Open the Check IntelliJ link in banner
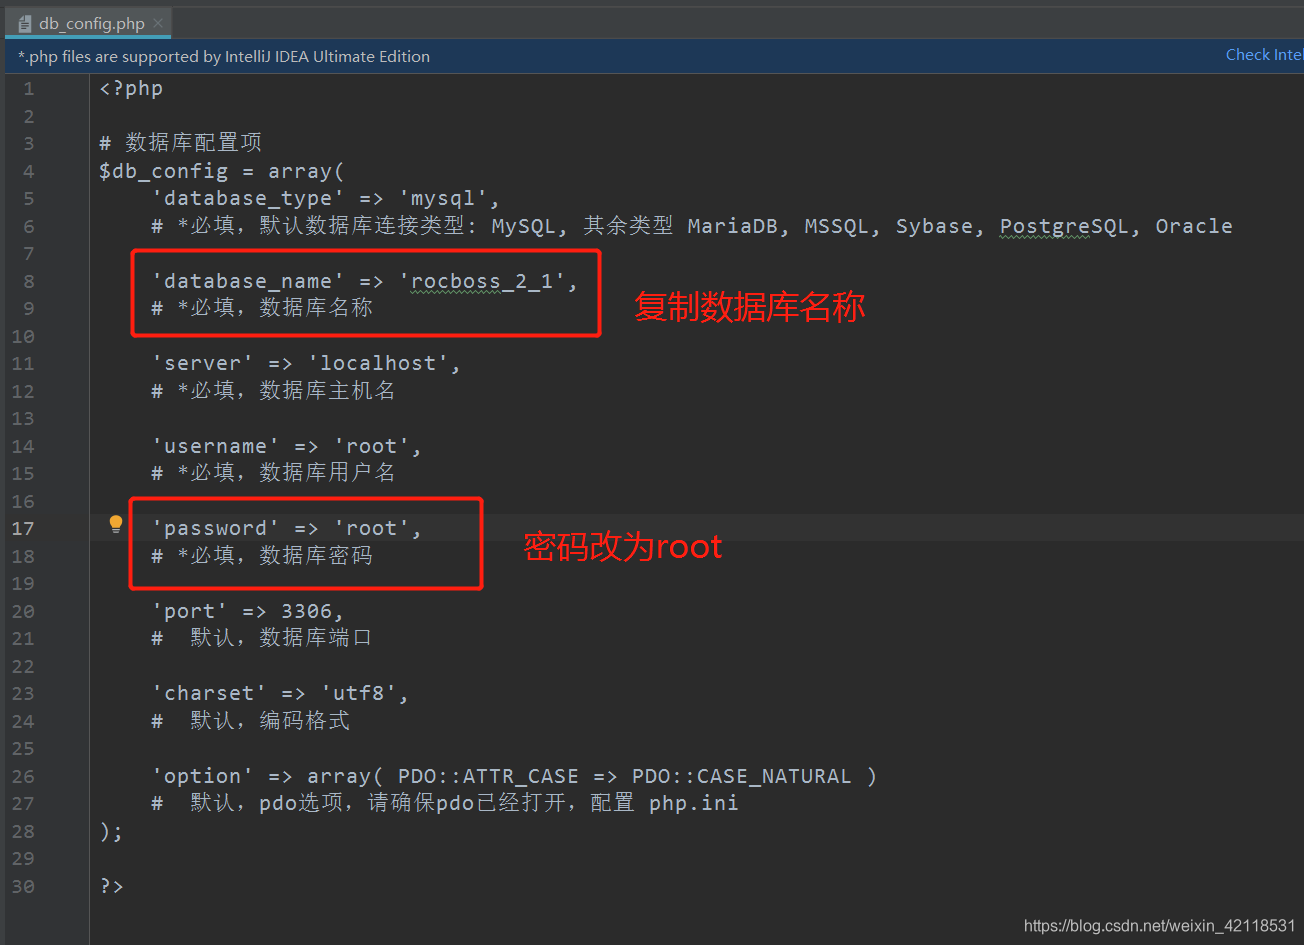Viewport: 1304px width, 945px height. (1264, 55)
